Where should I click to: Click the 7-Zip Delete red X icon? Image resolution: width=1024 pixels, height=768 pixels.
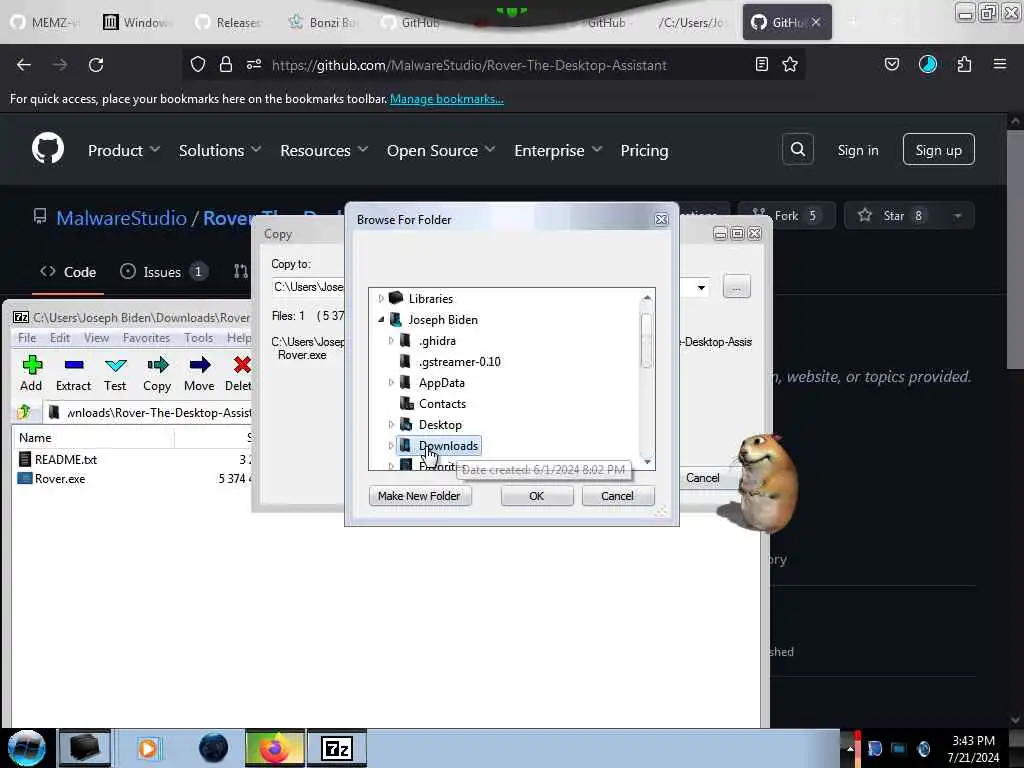[242, 364]
